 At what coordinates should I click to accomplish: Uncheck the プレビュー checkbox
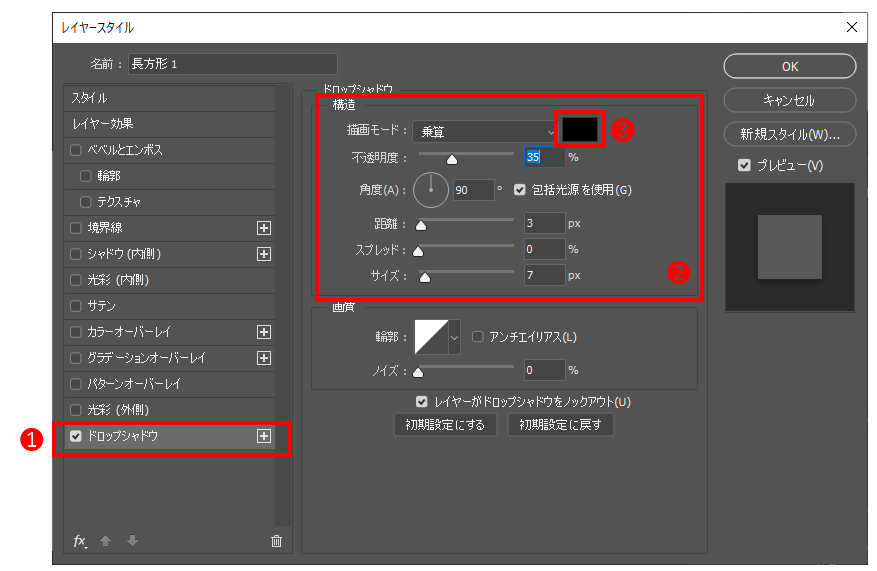tap(744, 165)
